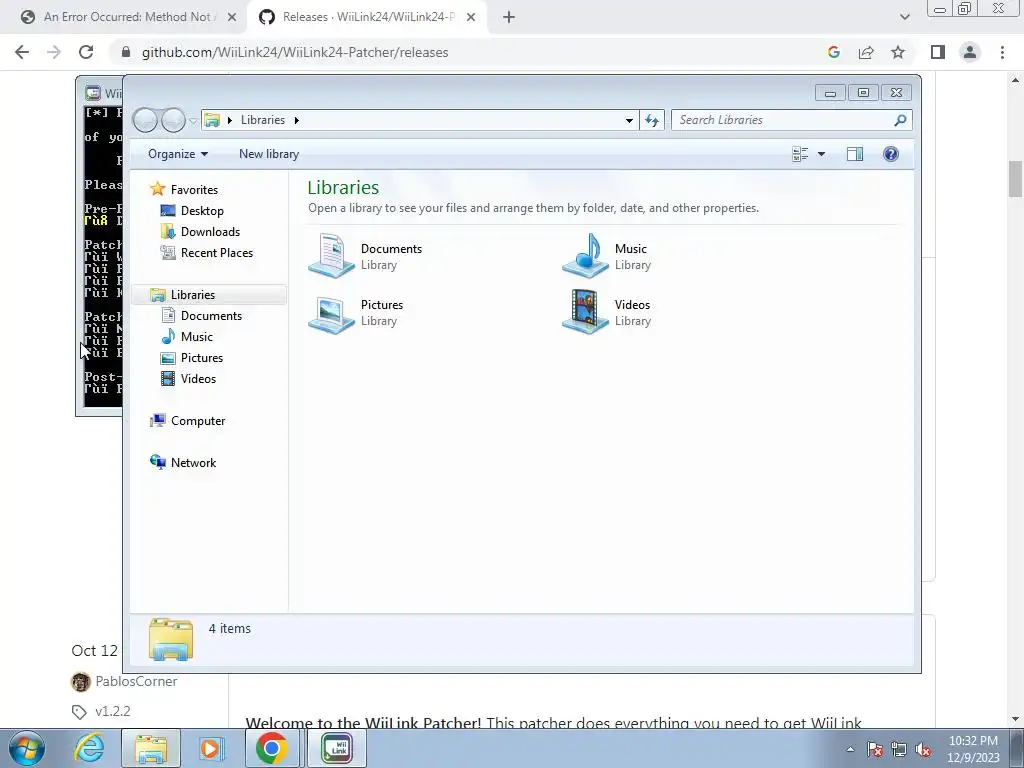Click the Action Center flag tray icon
This screenshot has height=768, width=1024.
[x=875, y=749]
